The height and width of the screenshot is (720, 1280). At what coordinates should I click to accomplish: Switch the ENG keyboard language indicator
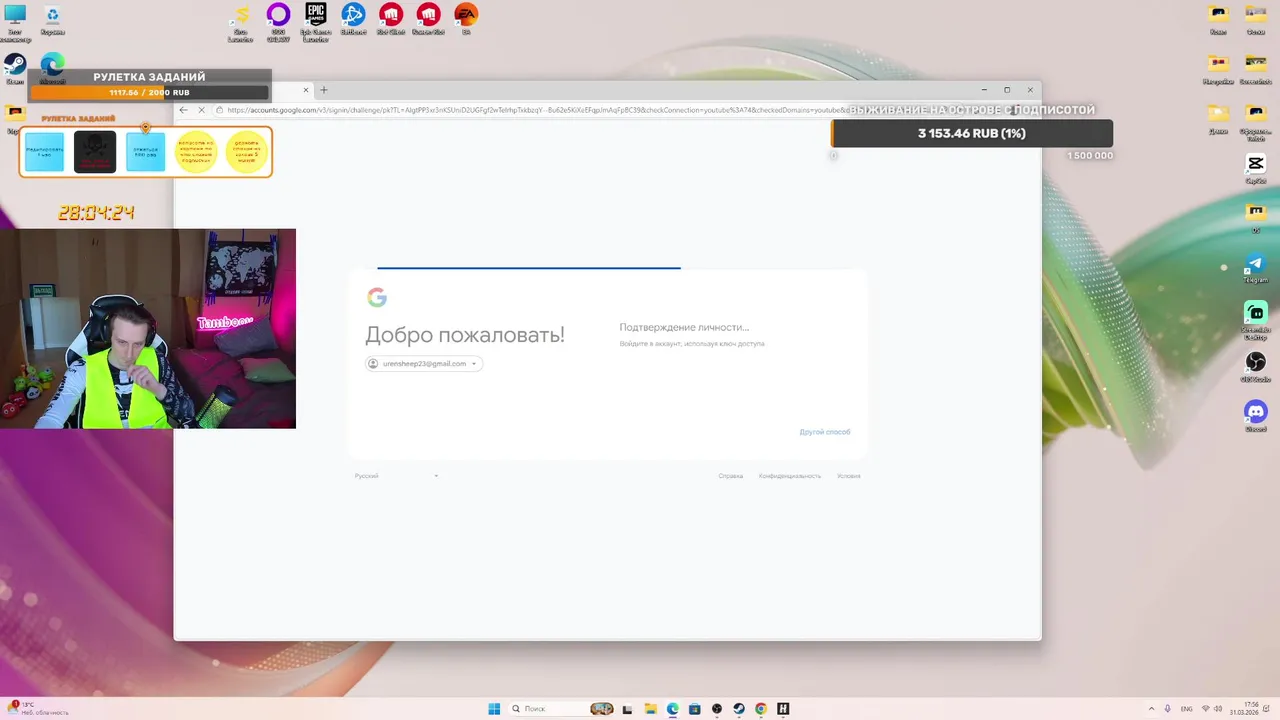(x=1187, y=709)
